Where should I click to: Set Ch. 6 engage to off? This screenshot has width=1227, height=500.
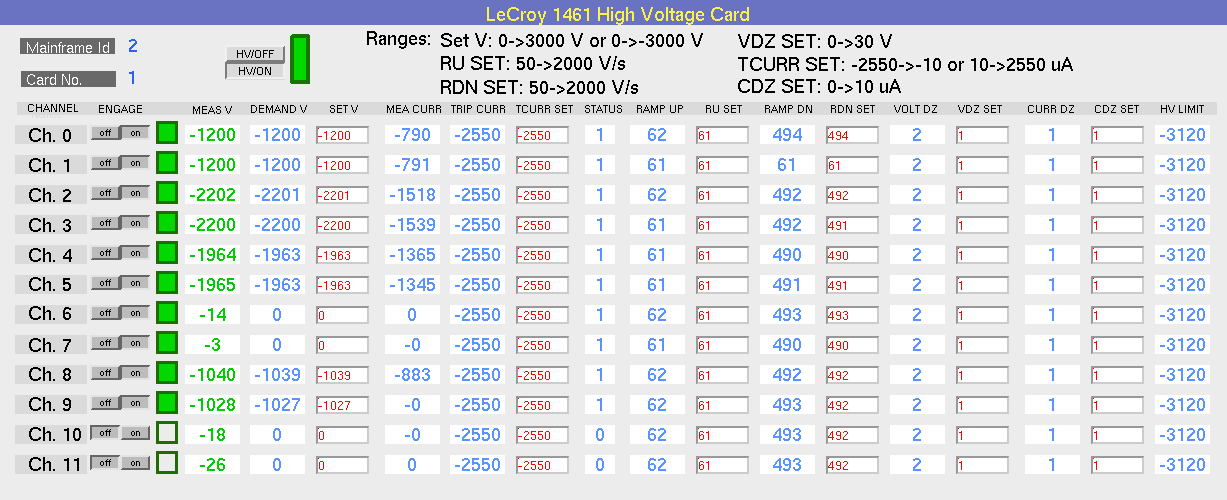(105, 313)
